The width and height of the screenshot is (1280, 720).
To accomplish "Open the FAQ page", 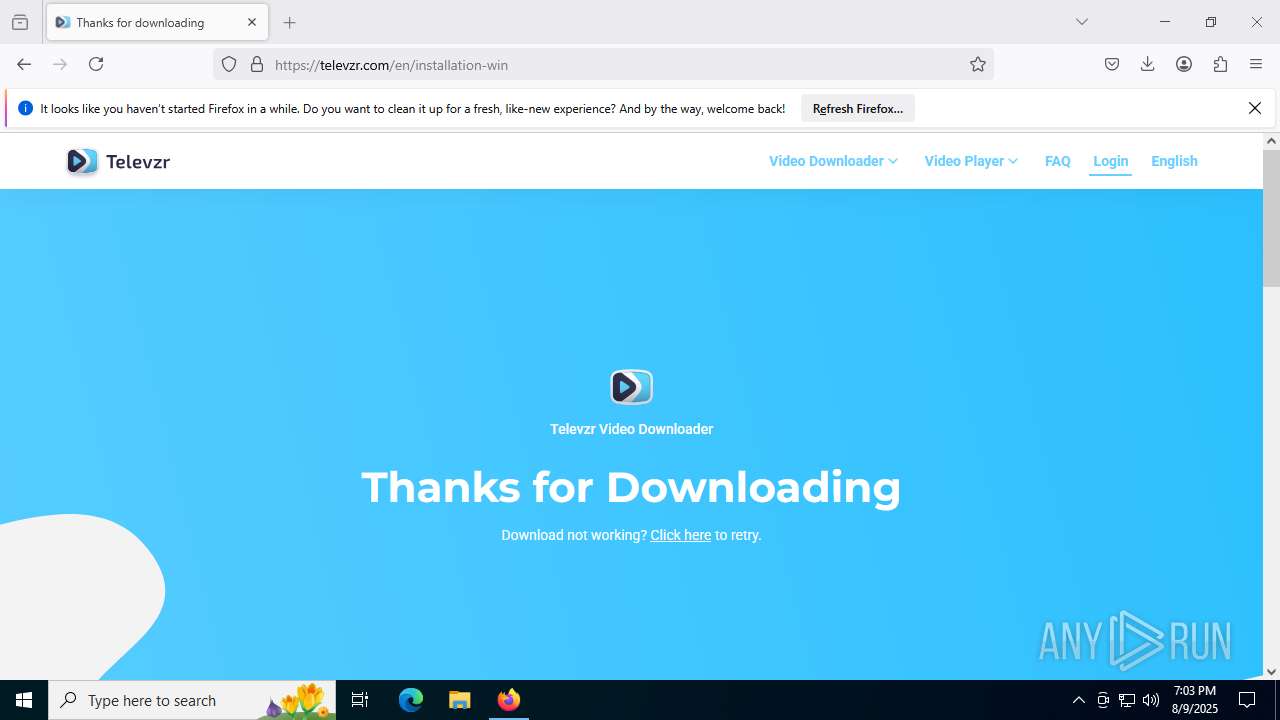I will 1058,161.
